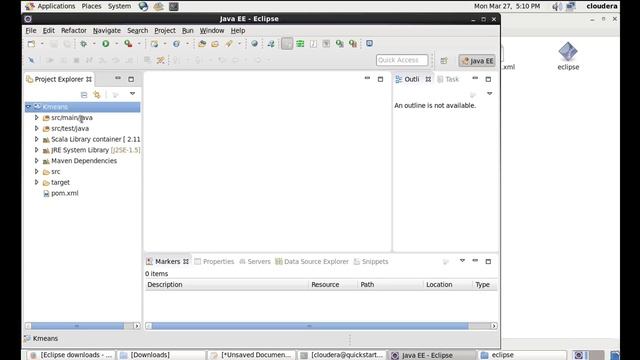Viewport: 640px width, 360px height.
Task: Click the Open Perspective icon beside Java EE
Action: (x=444, y=61)
